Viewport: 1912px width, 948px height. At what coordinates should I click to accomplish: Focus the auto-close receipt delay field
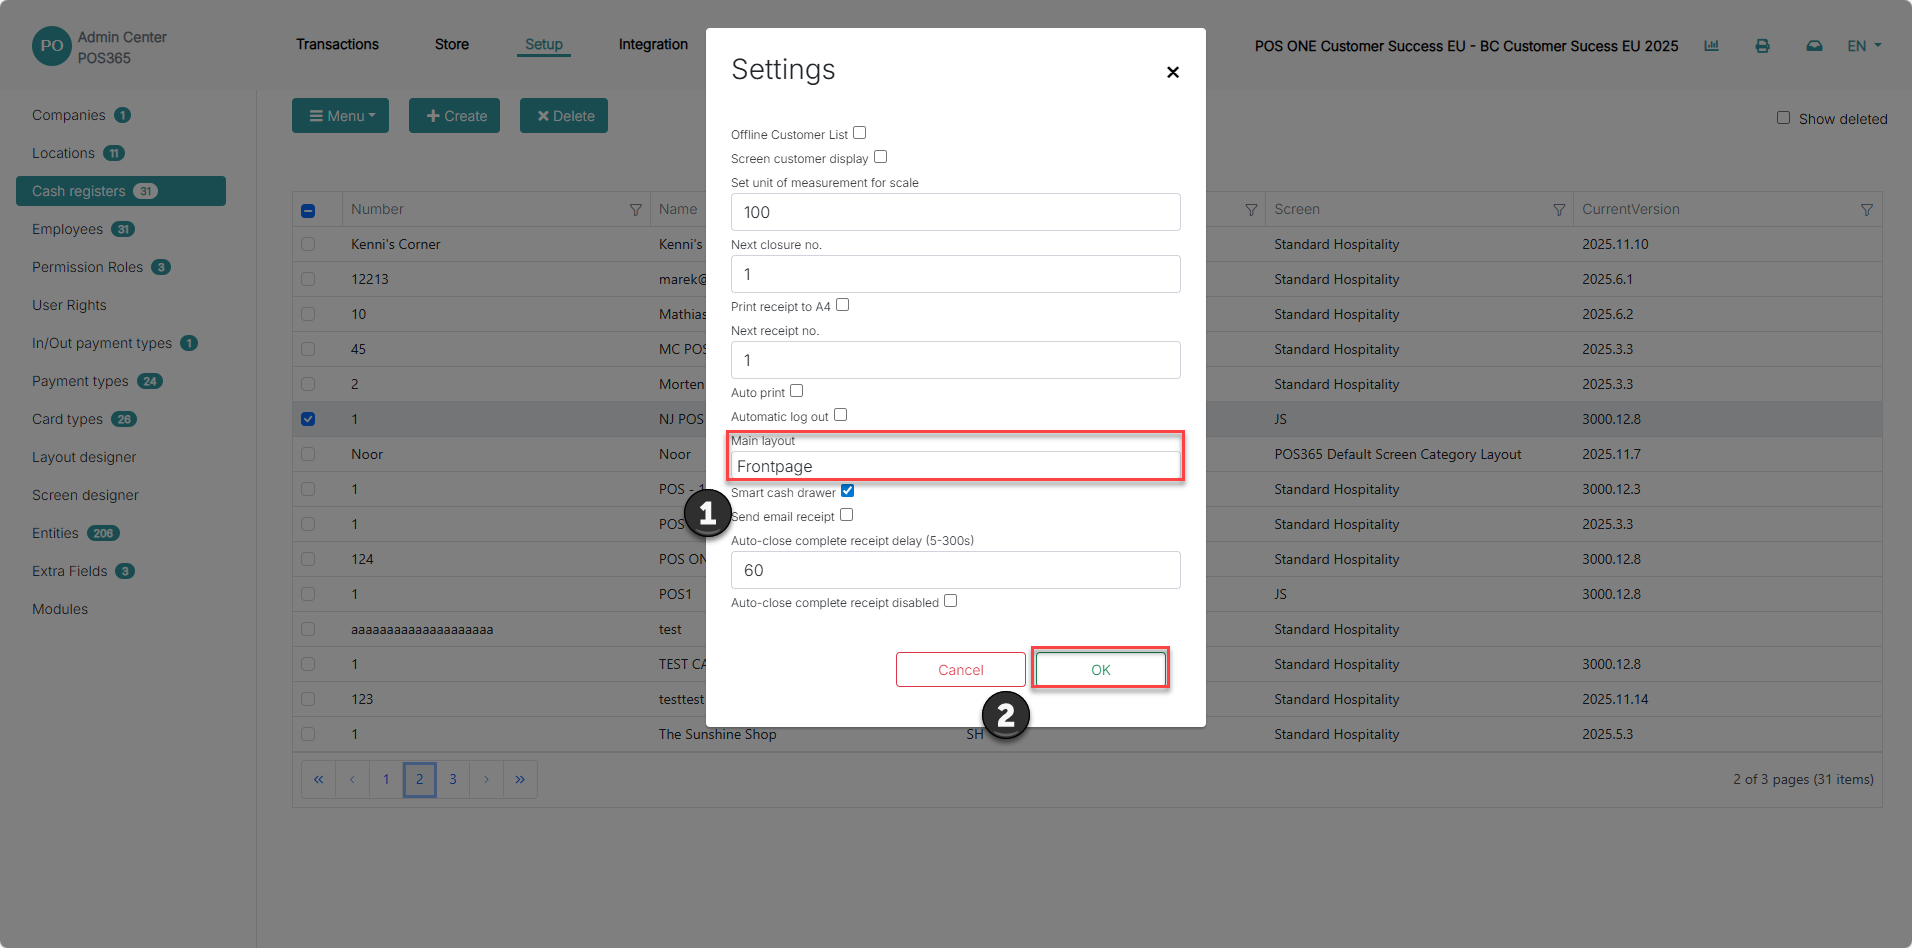pos(955,570)
